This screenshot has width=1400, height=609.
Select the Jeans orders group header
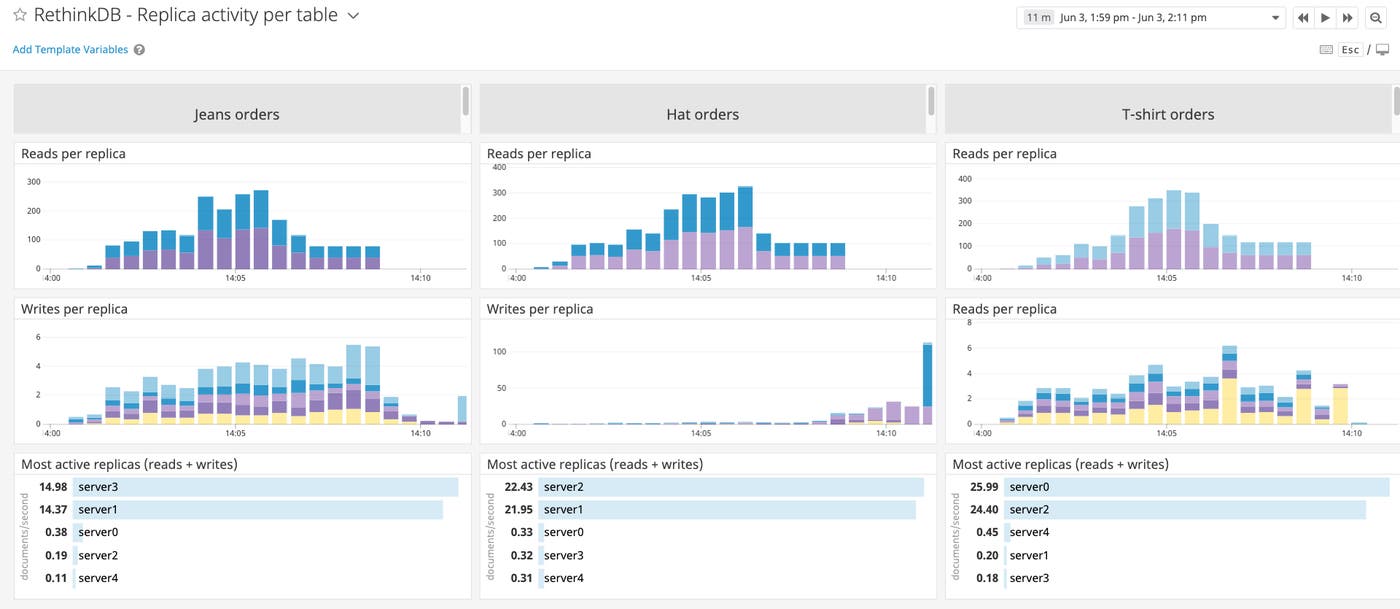[236, 113]
